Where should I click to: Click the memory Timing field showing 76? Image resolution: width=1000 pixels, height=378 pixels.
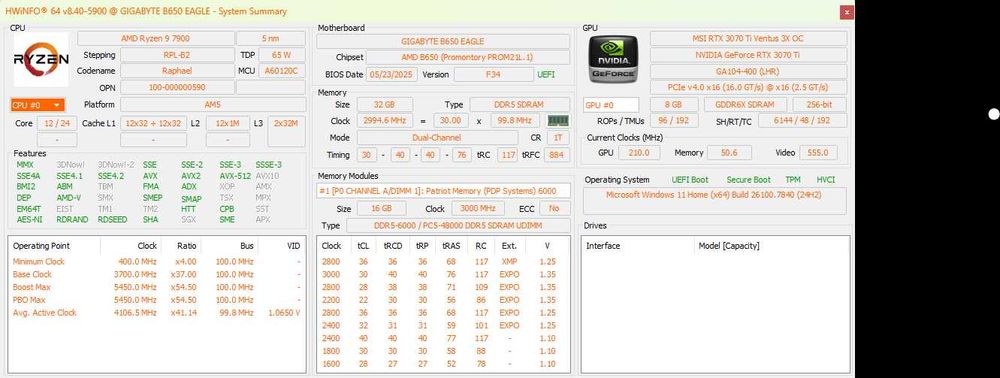point(462,155)
